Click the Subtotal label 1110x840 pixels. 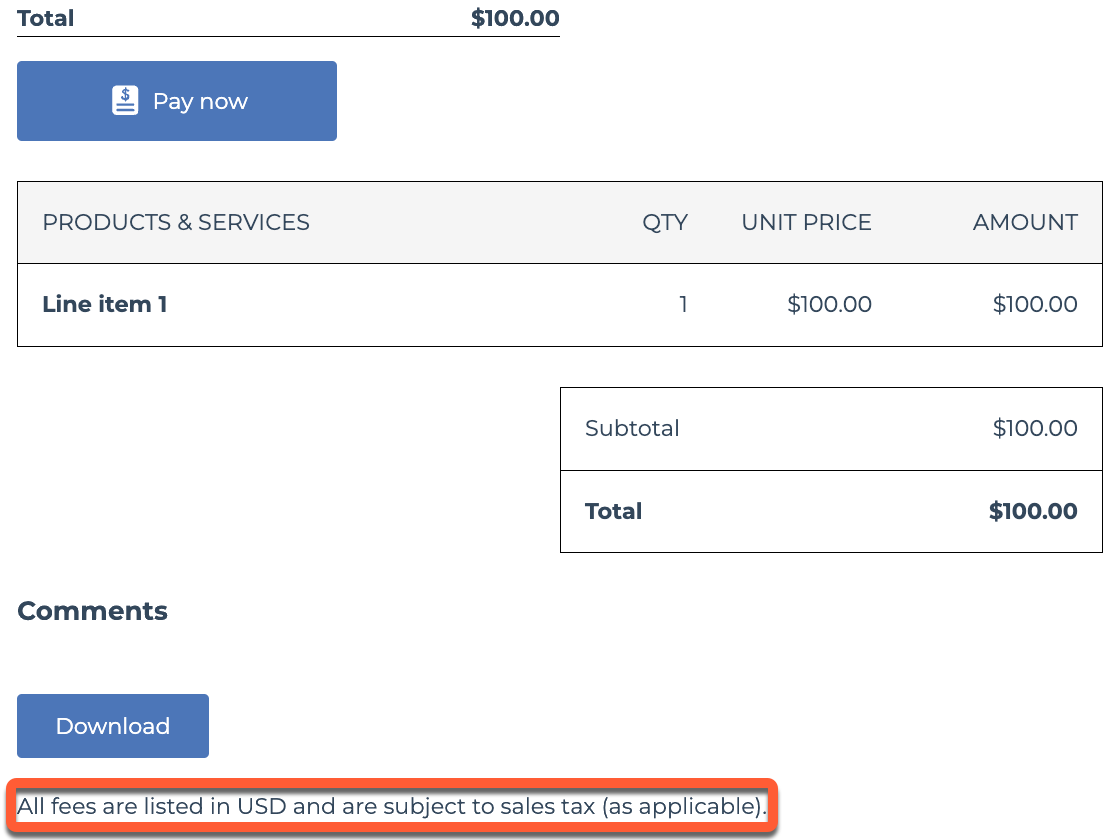click(x=632, y=428)
